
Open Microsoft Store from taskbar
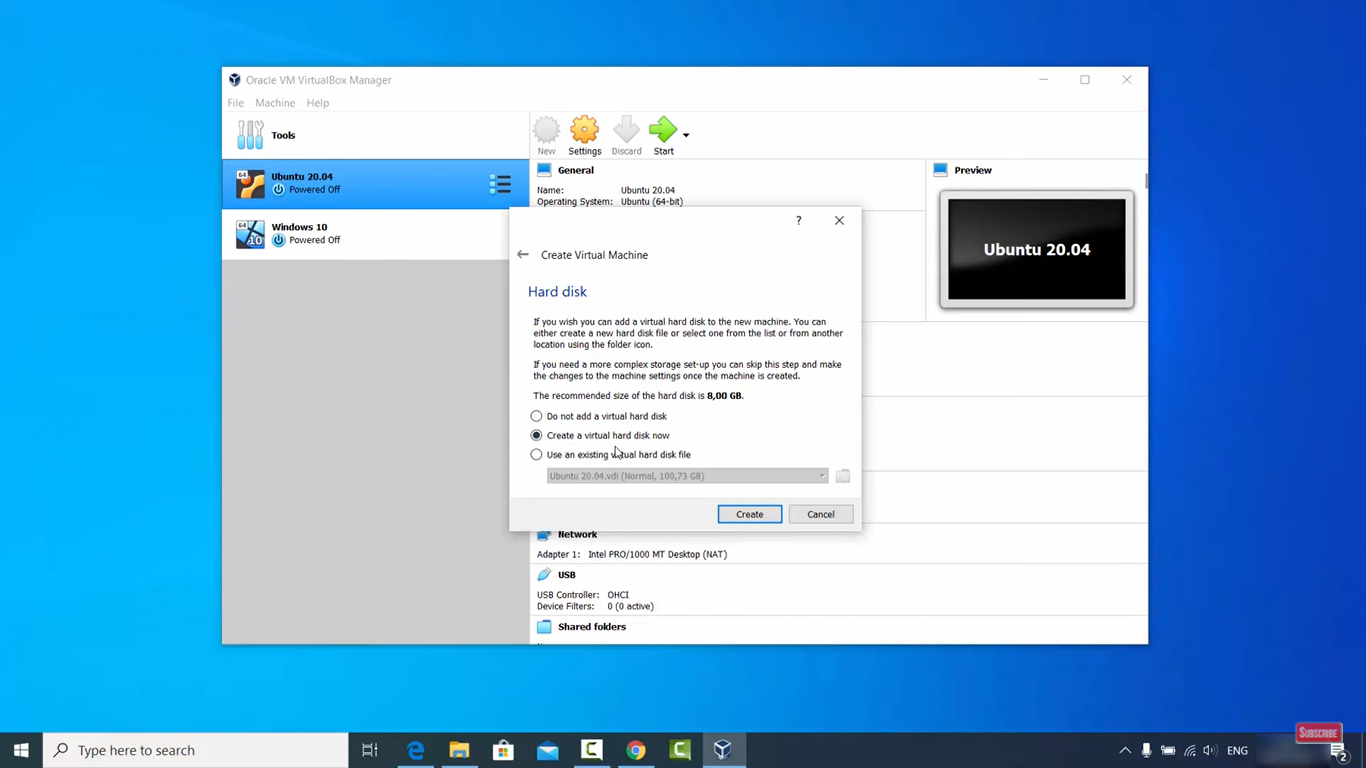[503, 750]
